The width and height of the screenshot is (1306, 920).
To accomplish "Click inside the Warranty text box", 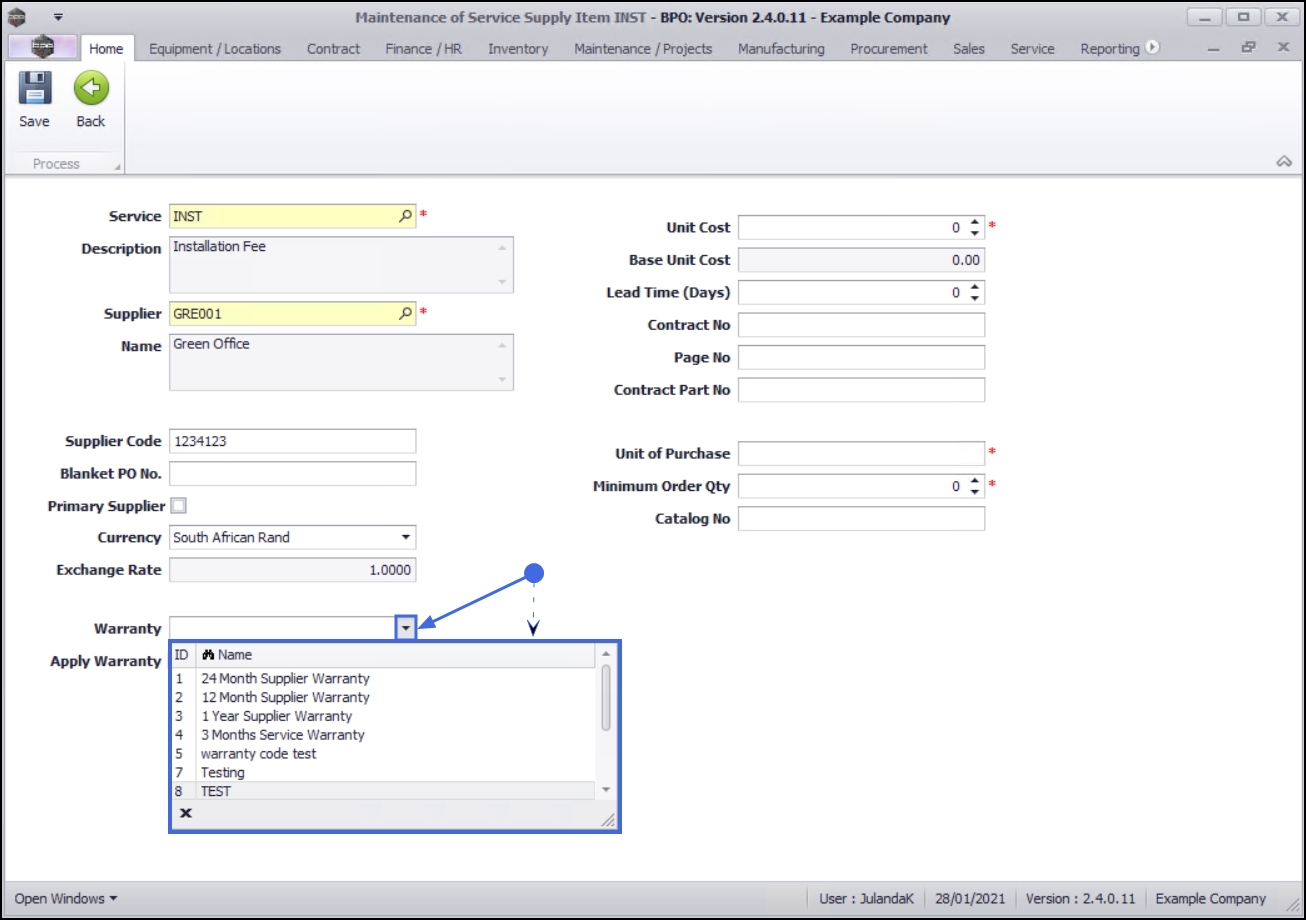I will pos(284,628).
